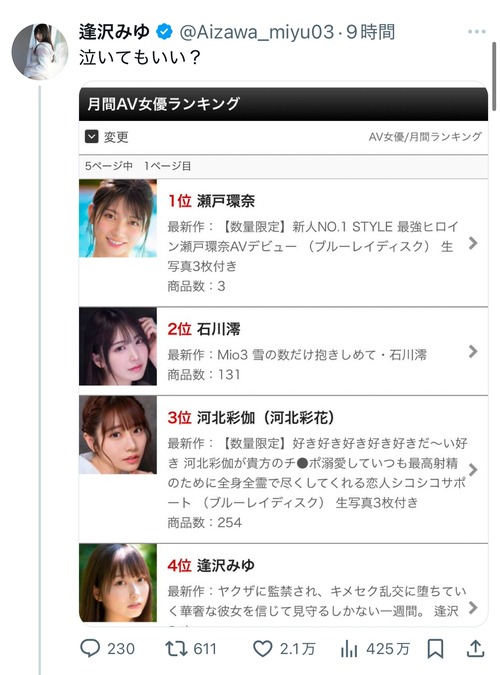Open the reply comments icon
Viewport: 500px width, 675px height.
pyautogui.click(x=90, y=648)
